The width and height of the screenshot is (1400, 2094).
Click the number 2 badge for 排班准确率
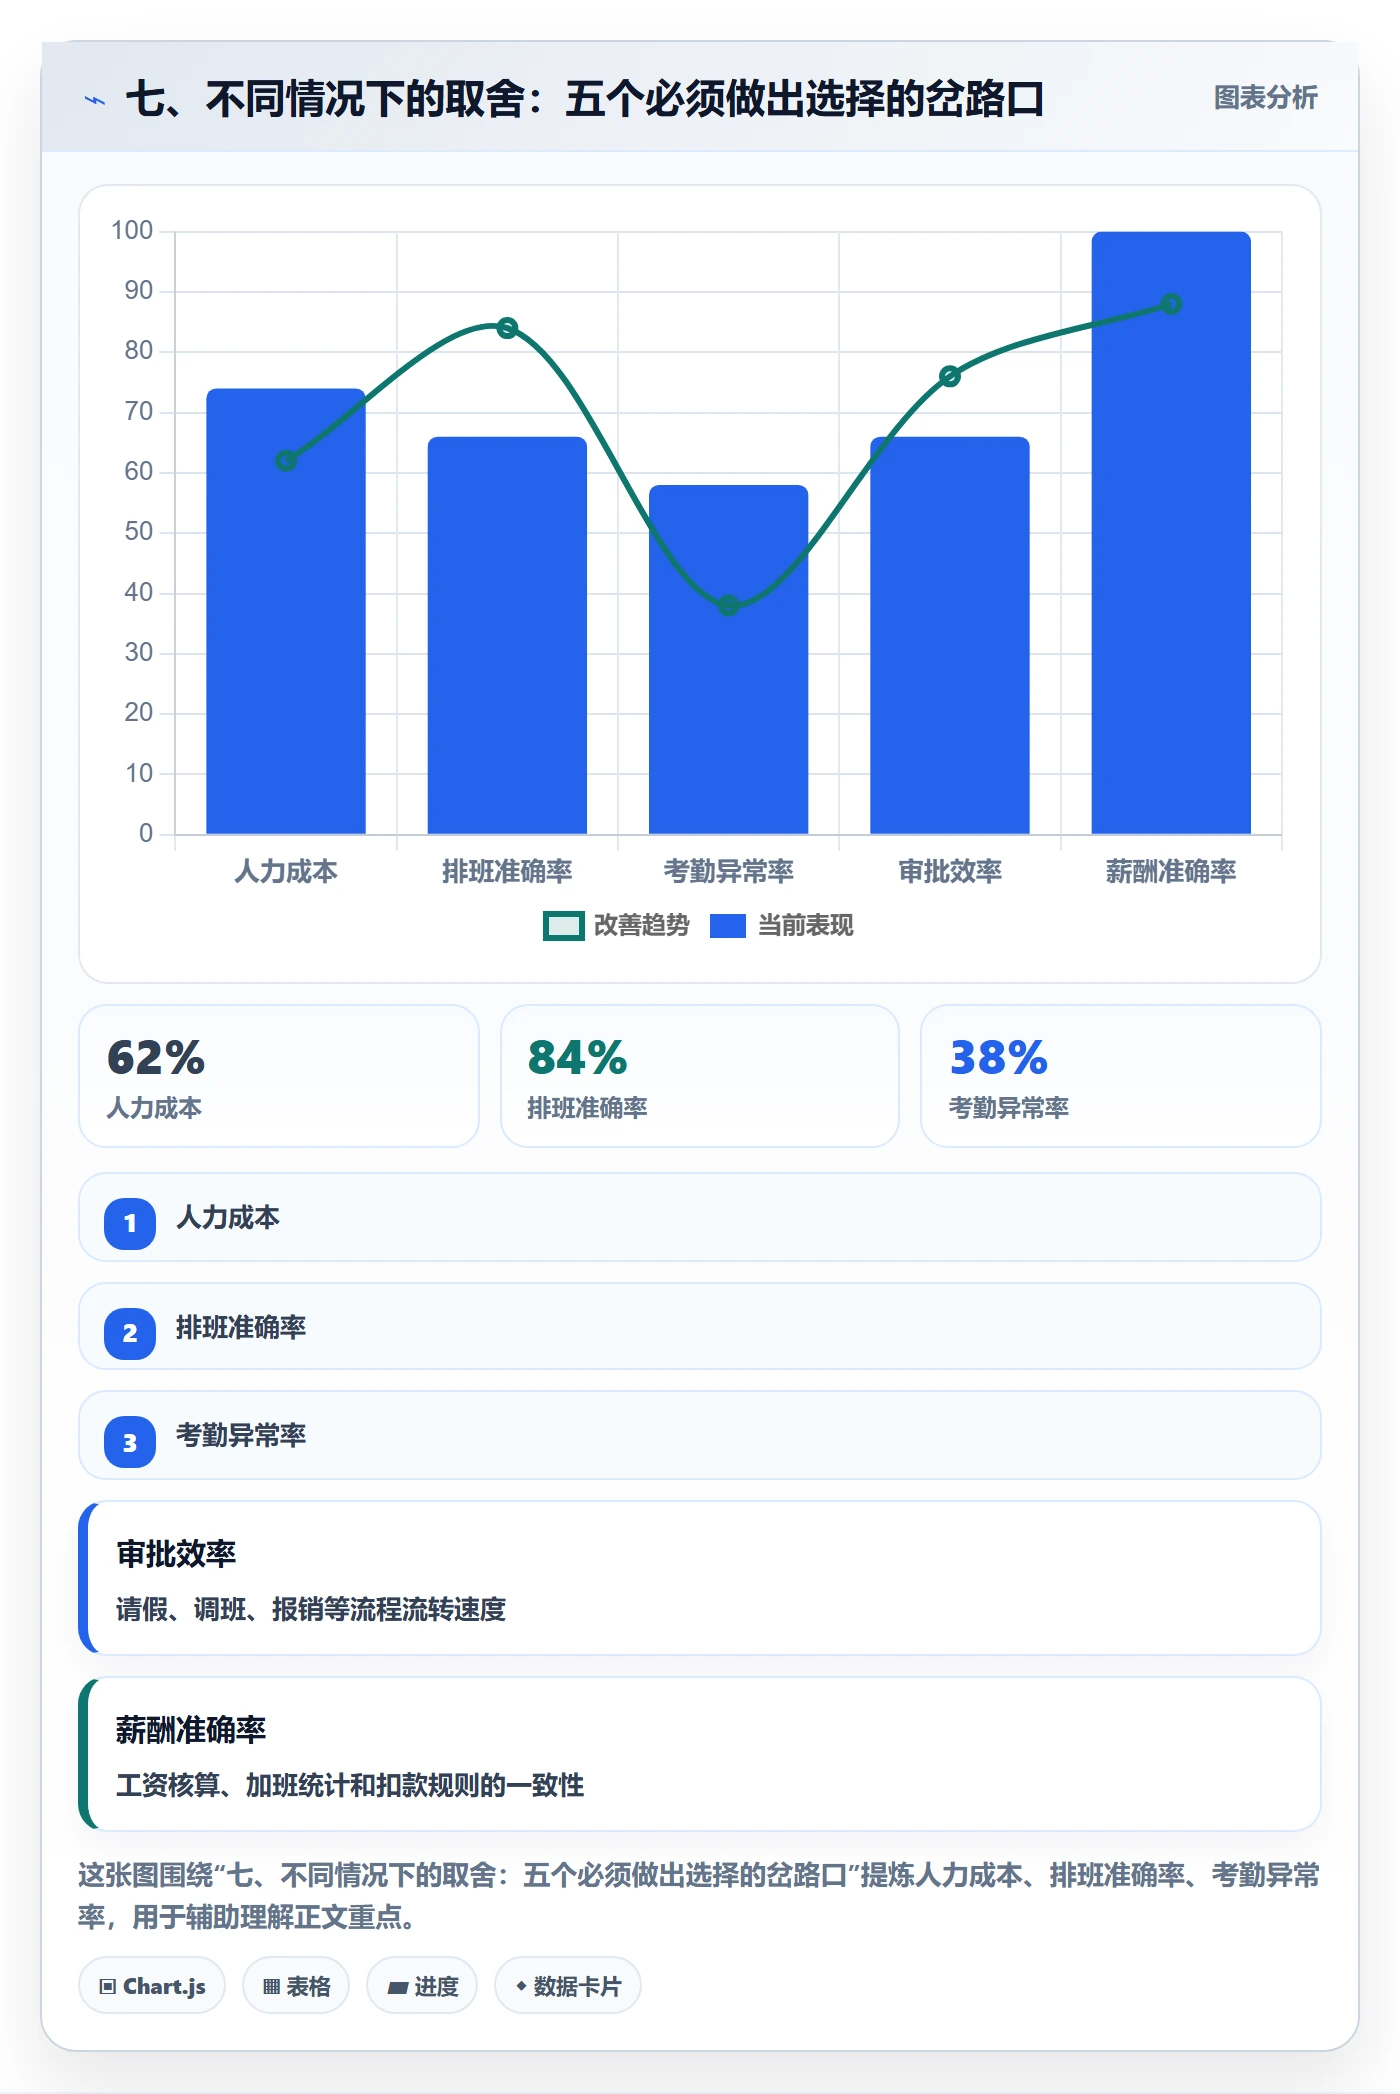coord(130,1333)
